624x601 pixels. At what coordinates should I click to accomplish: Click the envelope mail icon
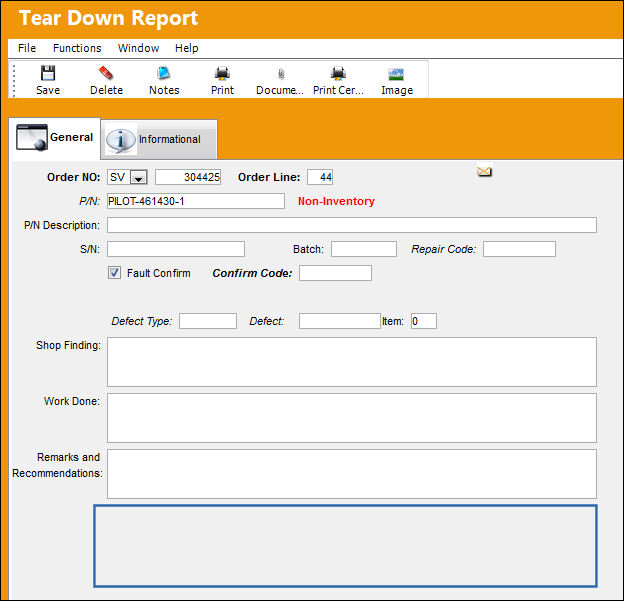tap(484, 172)
